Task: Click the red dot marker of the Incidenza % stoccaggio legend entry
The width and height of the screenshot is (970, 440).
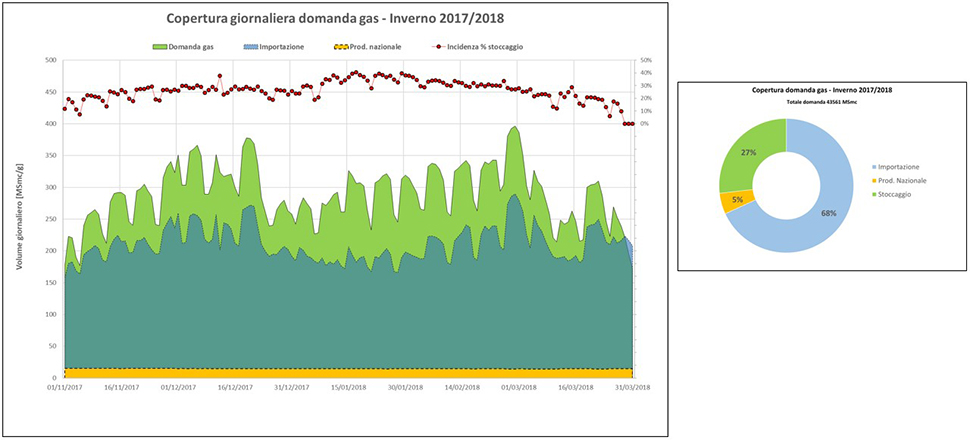Action: coord(440,46)
